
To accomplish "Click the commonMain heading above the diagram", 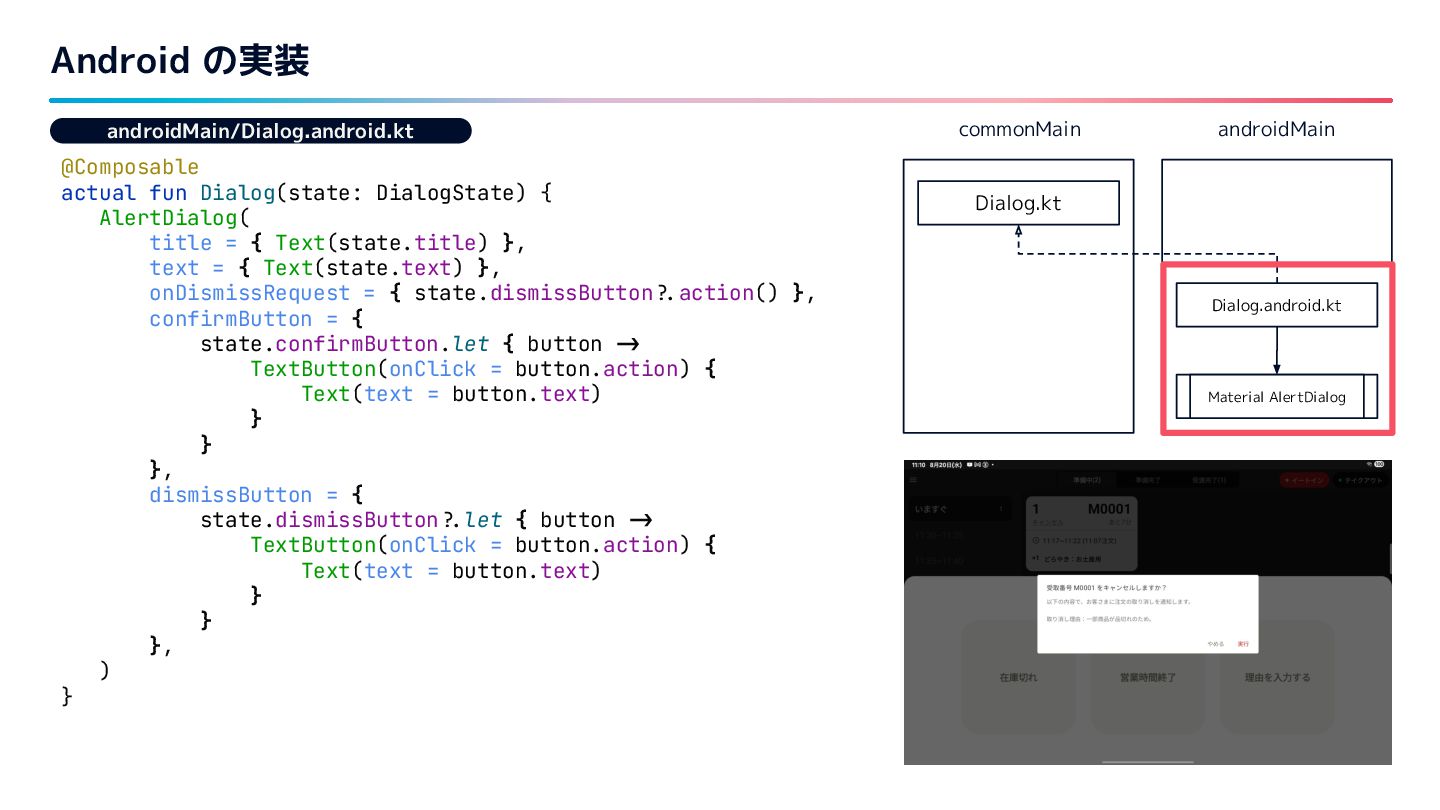I will click(1019, 129).
